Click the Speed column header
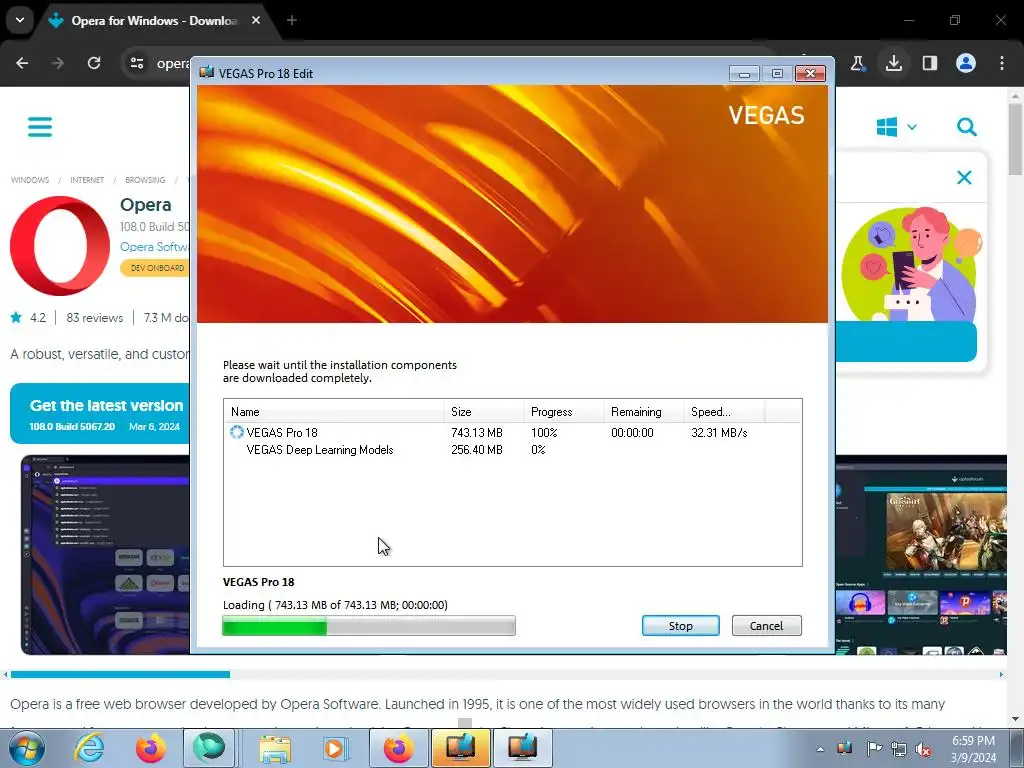 (724, 411)
